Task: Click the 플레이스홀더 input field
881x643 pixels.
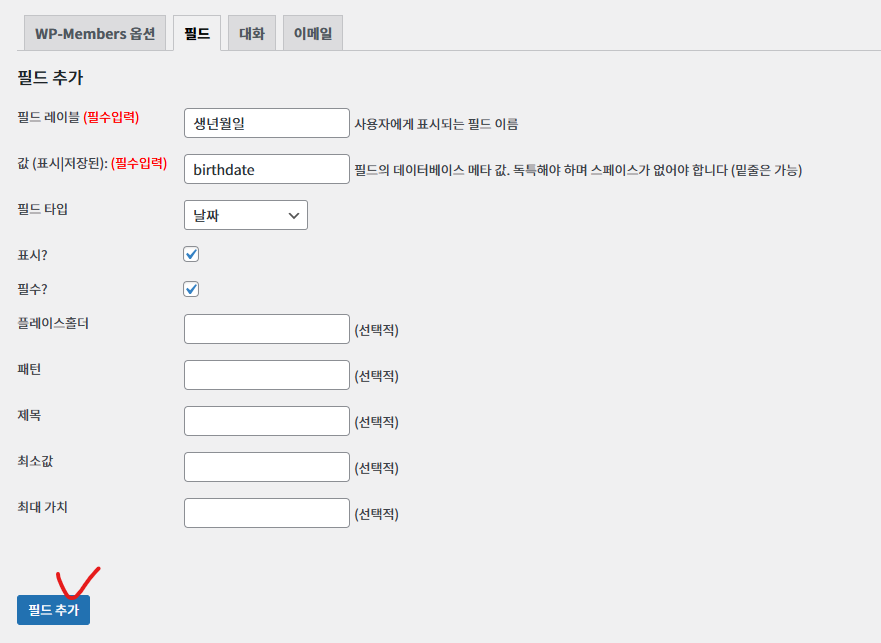Action: click(x=267, y=329)
